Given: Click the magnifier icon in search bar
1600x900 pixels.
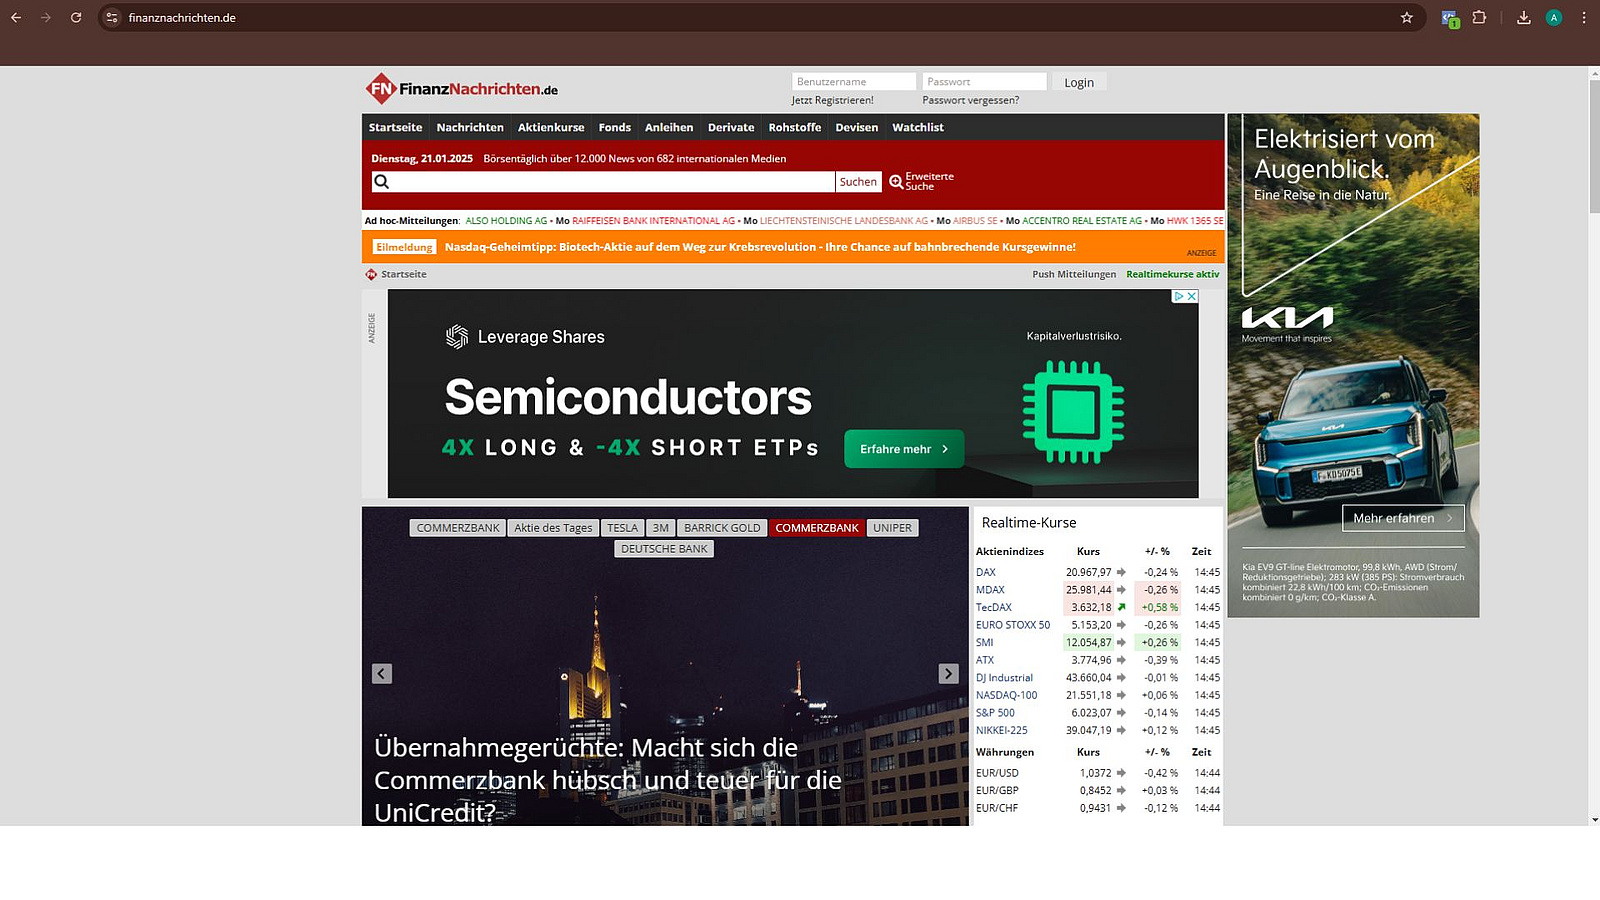Looking at the screenshot, I should click(382, 181).
